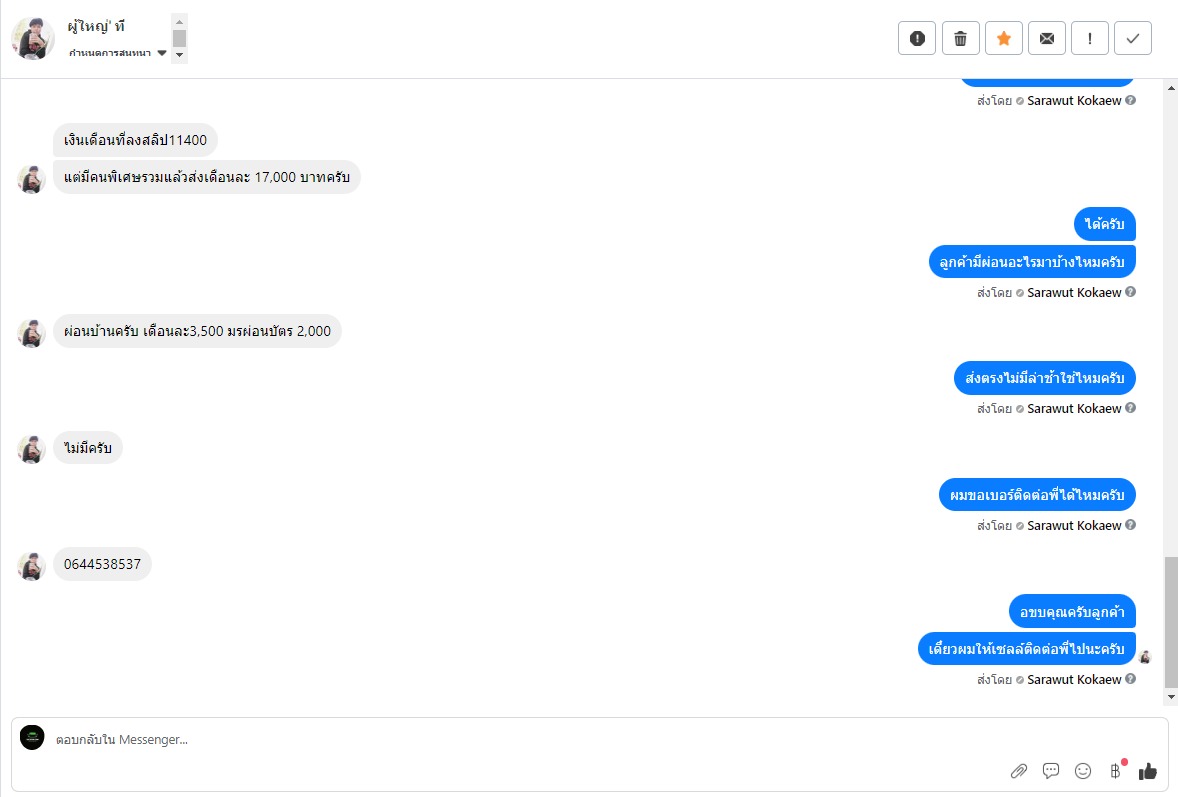Viewport: 1178px width, 797px height.
Task: Click the Baht payment icon
Action: click(1115, 771)
